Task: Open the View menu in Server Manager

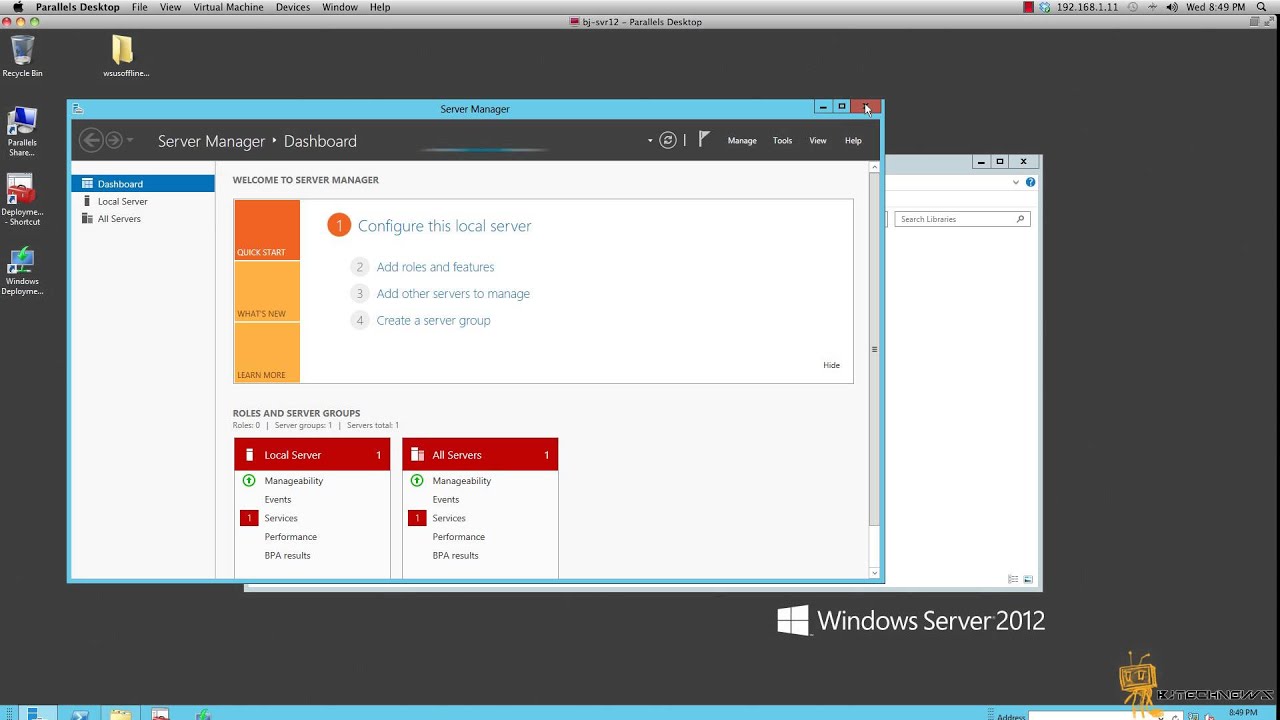Action: click(x=818, y=141)
